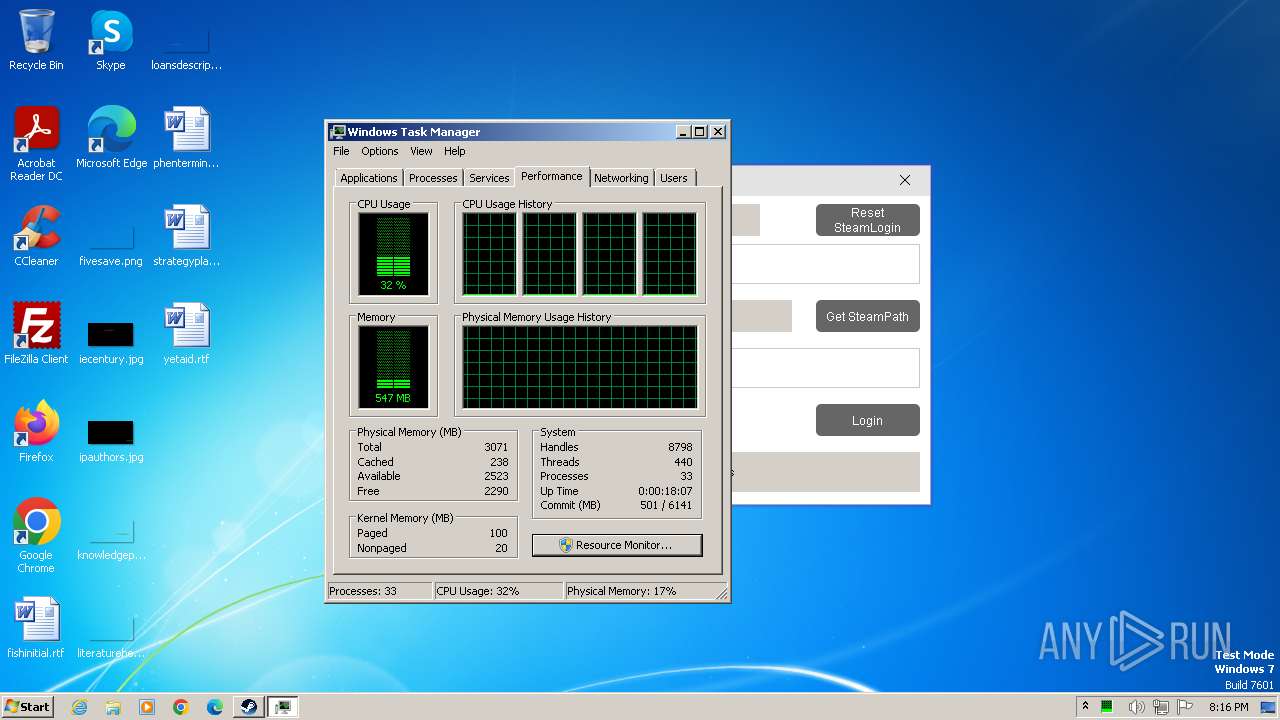Click the Physical Memory Usage History graph

pyautogui.click(x=579, y=367)
